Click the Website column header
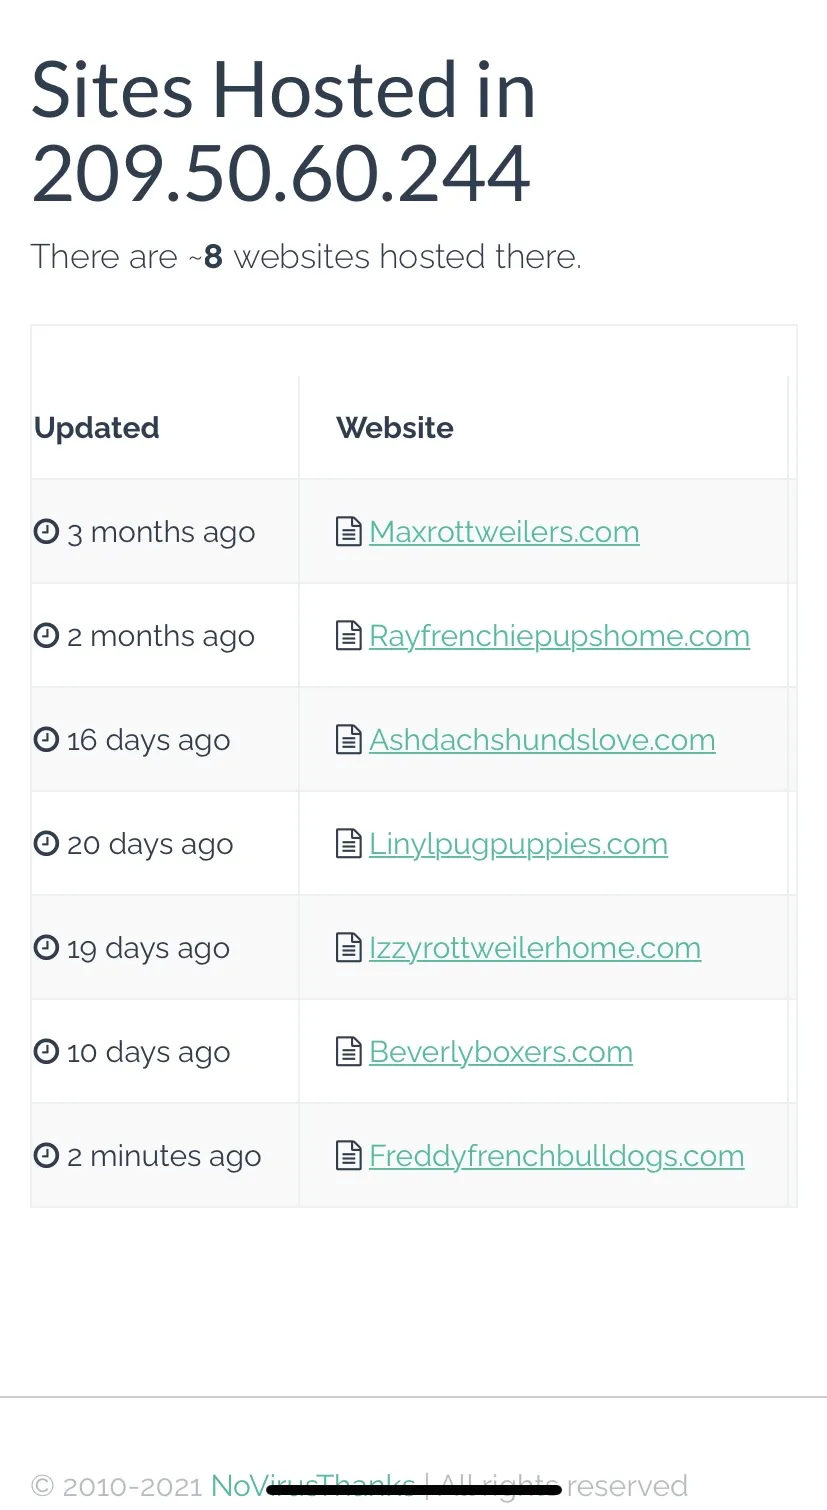Image resolution: width=827 pixels, height=1510 pixels. pyautogui.click(x=395, y=428)
